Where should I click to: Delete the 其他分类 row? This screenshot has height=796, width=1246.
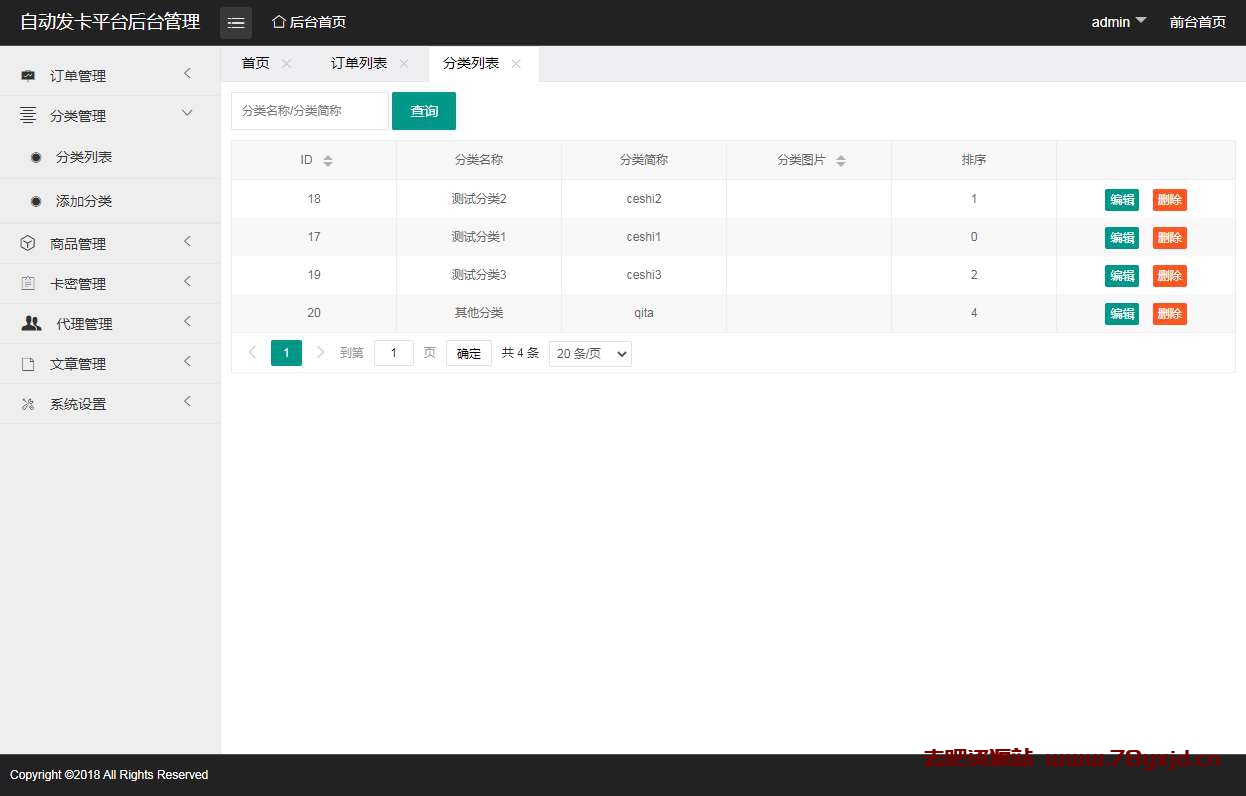[1169, 314]
